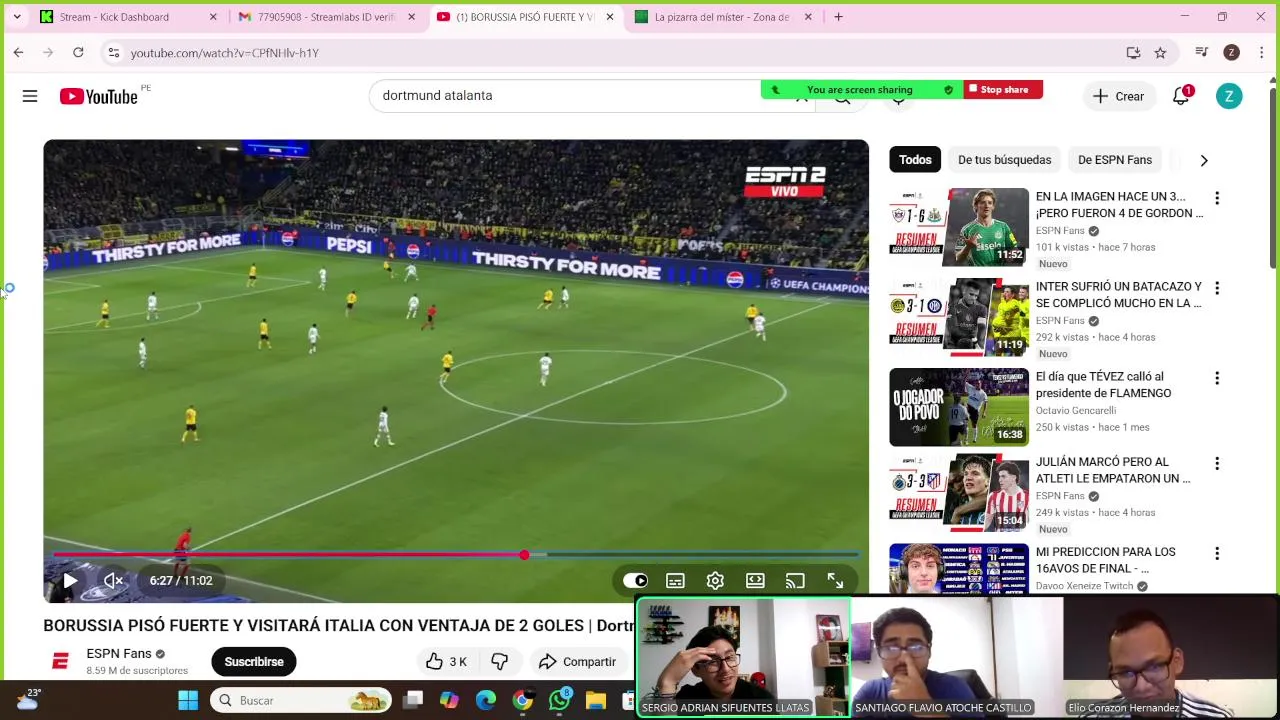Seek using the red progress bar
The image size is (1280, 720).
[x=456, y=554]
